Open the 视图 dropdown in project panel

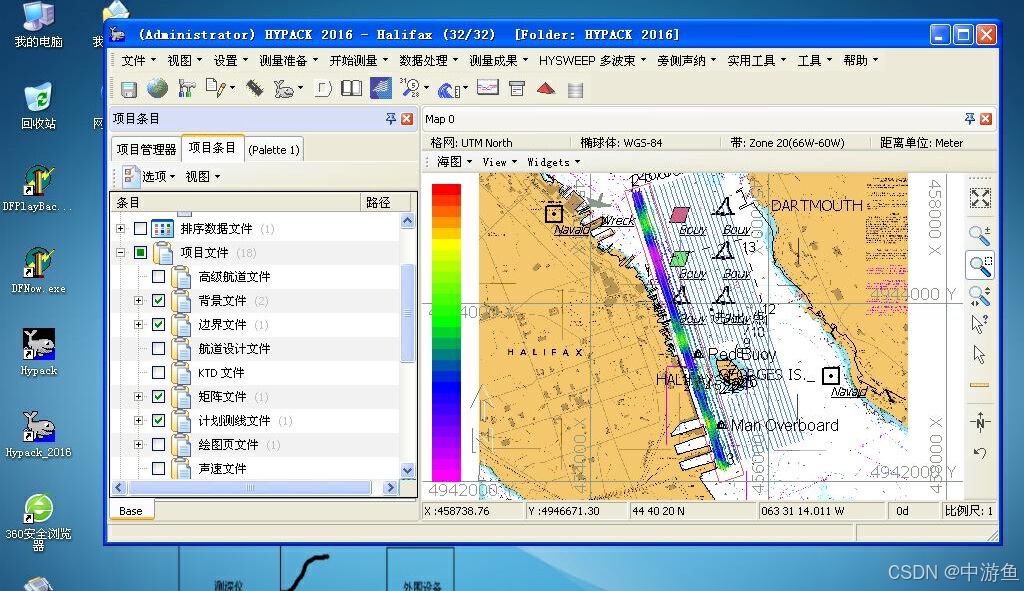(202, 176)
